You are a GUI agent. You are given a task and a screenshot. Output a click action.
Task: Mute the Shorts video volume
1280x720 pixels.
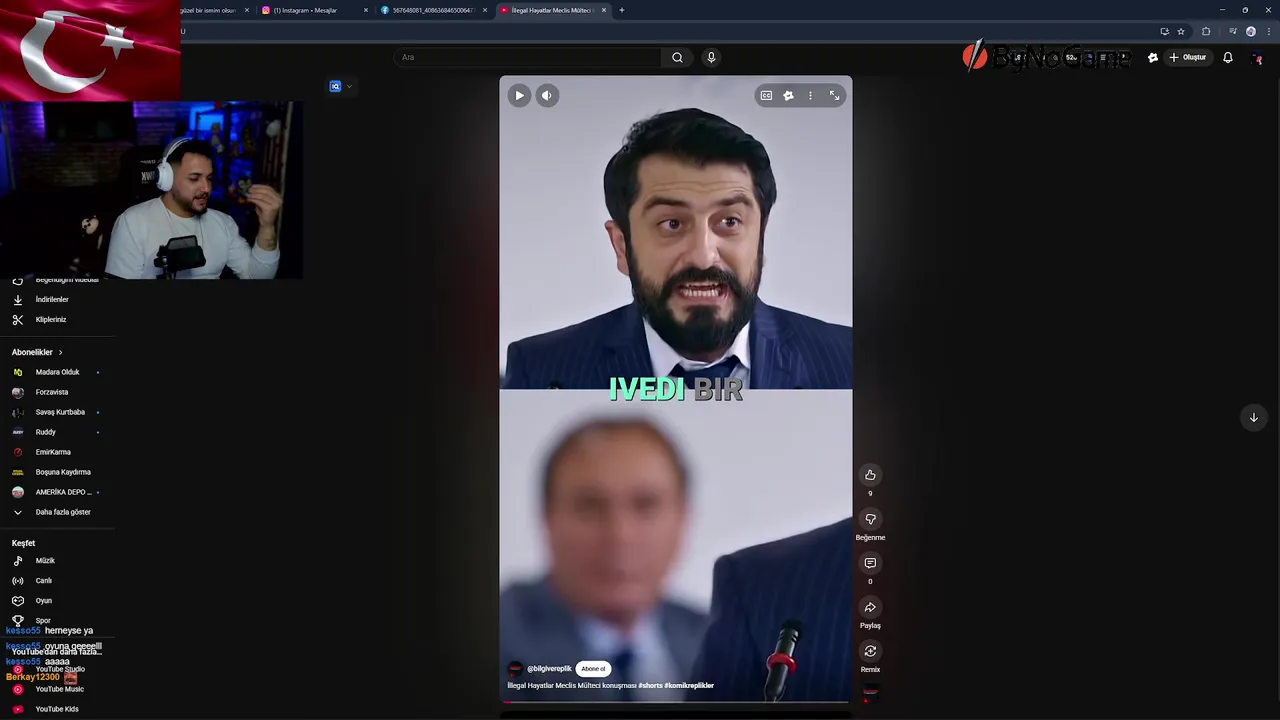(546, 95)
